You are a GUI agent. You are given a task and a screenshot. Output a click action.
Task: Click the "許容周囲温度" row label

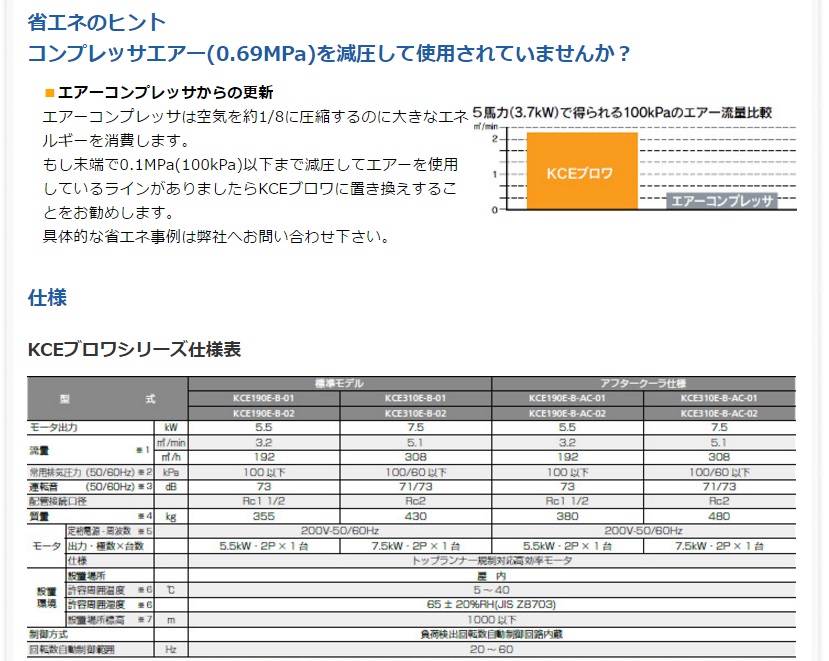point(96,590)
